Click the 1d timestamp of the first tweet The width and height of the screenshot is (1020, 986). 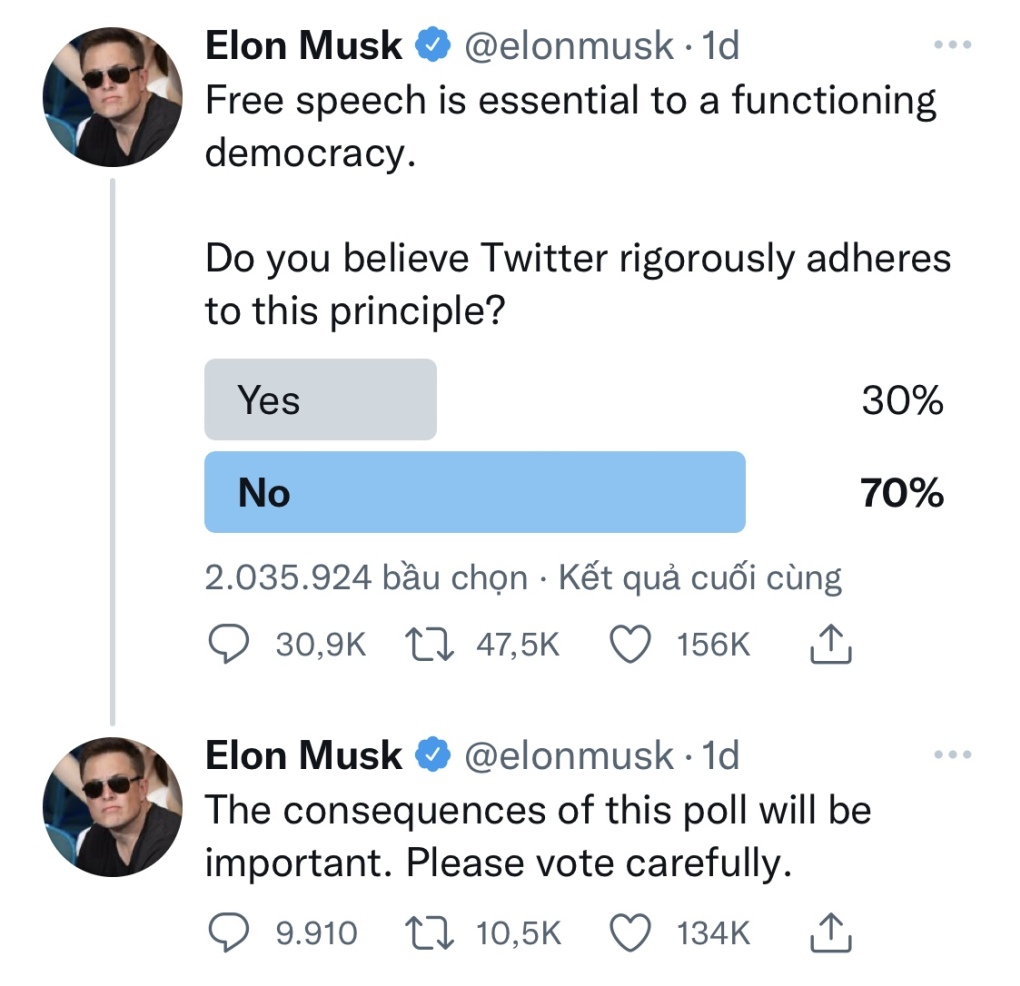coord(720,46)
